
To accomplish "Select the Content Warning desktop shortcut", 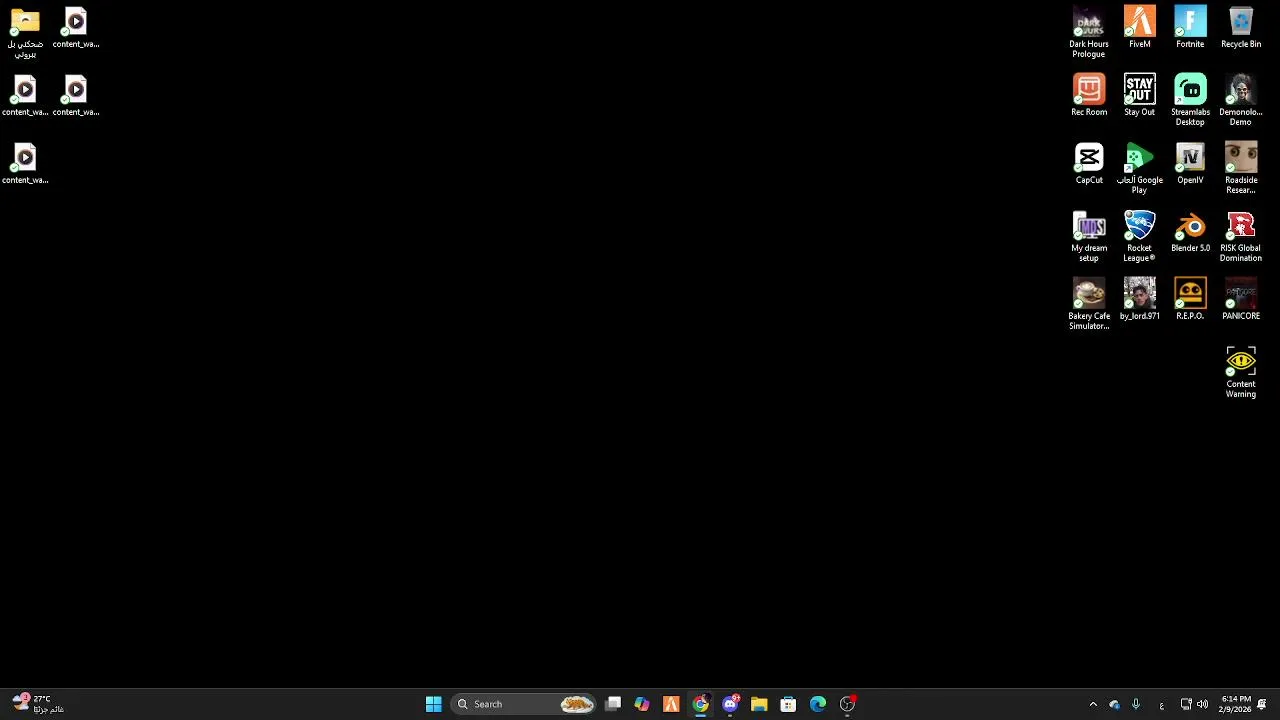I will [x=1241, y=372].
